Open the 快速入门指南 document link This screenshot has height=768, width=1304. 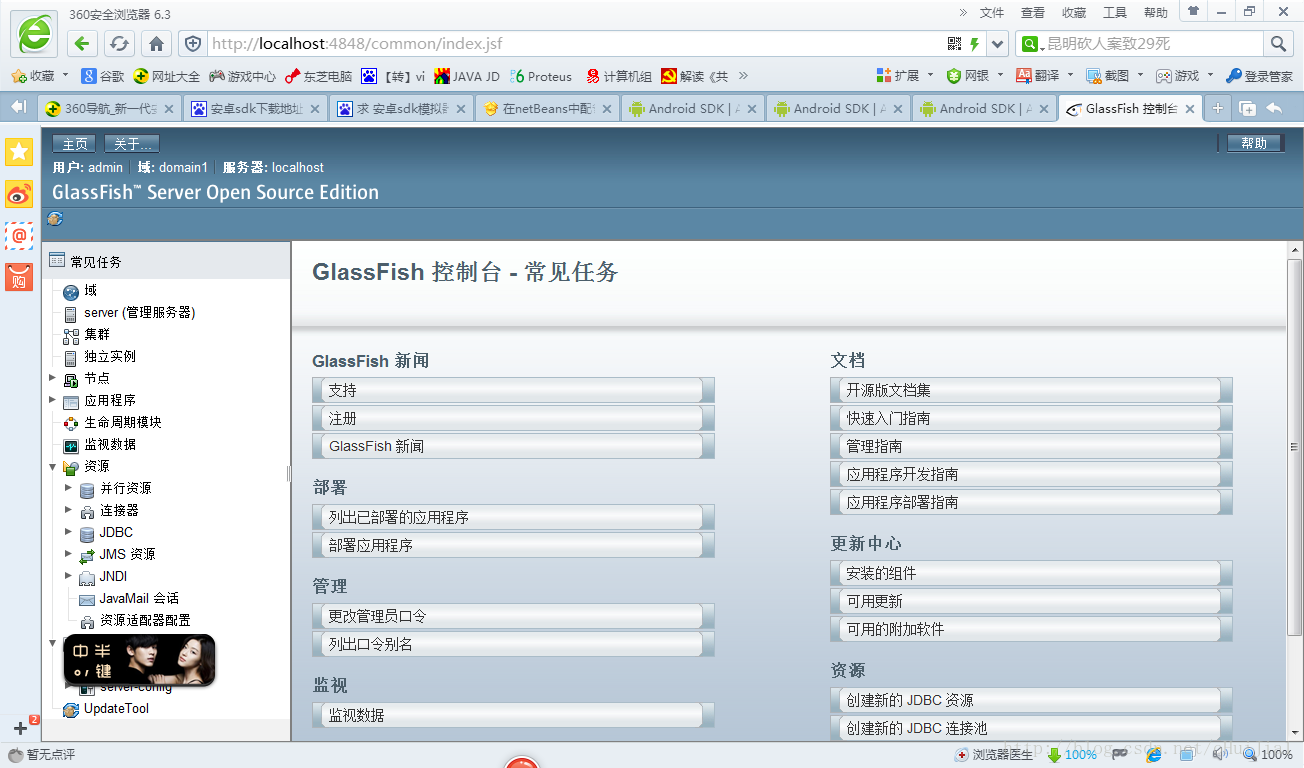[x=1031, y=418]
